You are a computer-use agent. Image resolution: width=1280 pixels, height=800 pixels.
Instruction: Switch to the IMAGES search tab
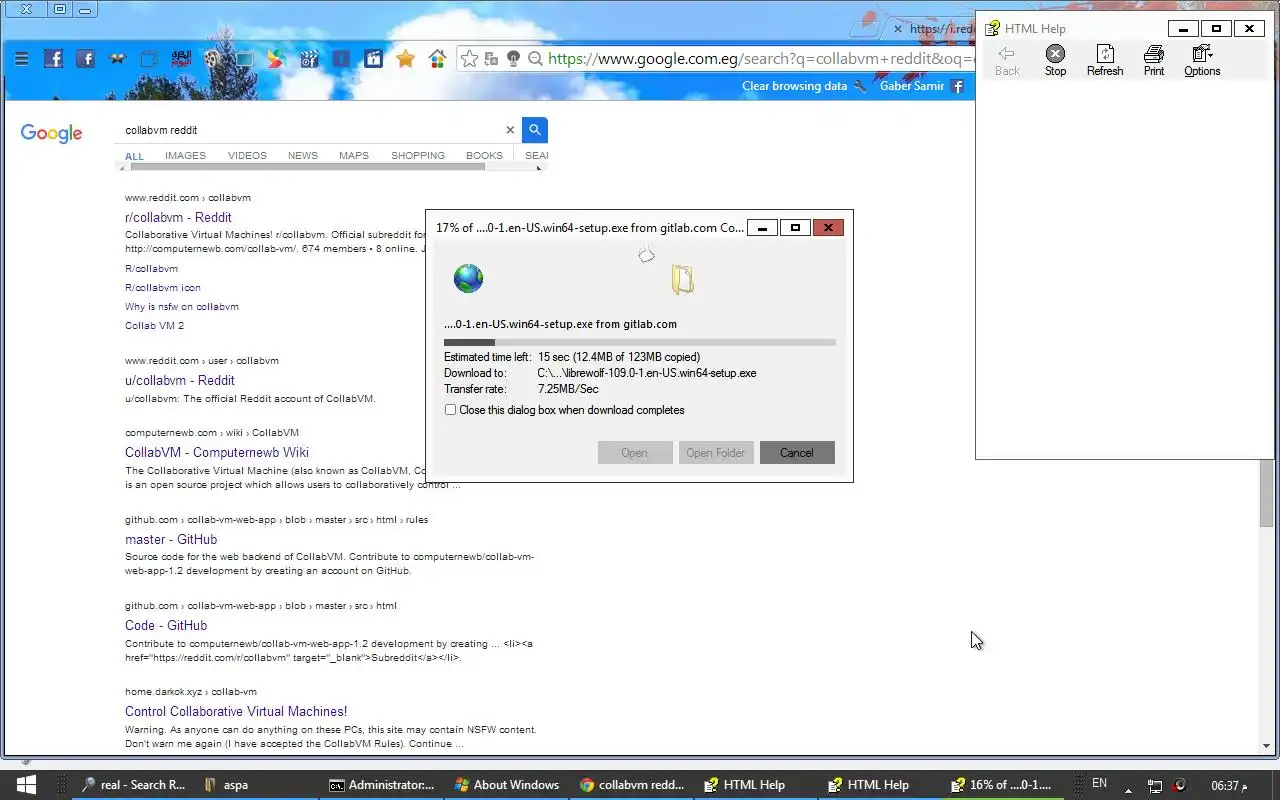pyautogui.click(x=185, y=155)
